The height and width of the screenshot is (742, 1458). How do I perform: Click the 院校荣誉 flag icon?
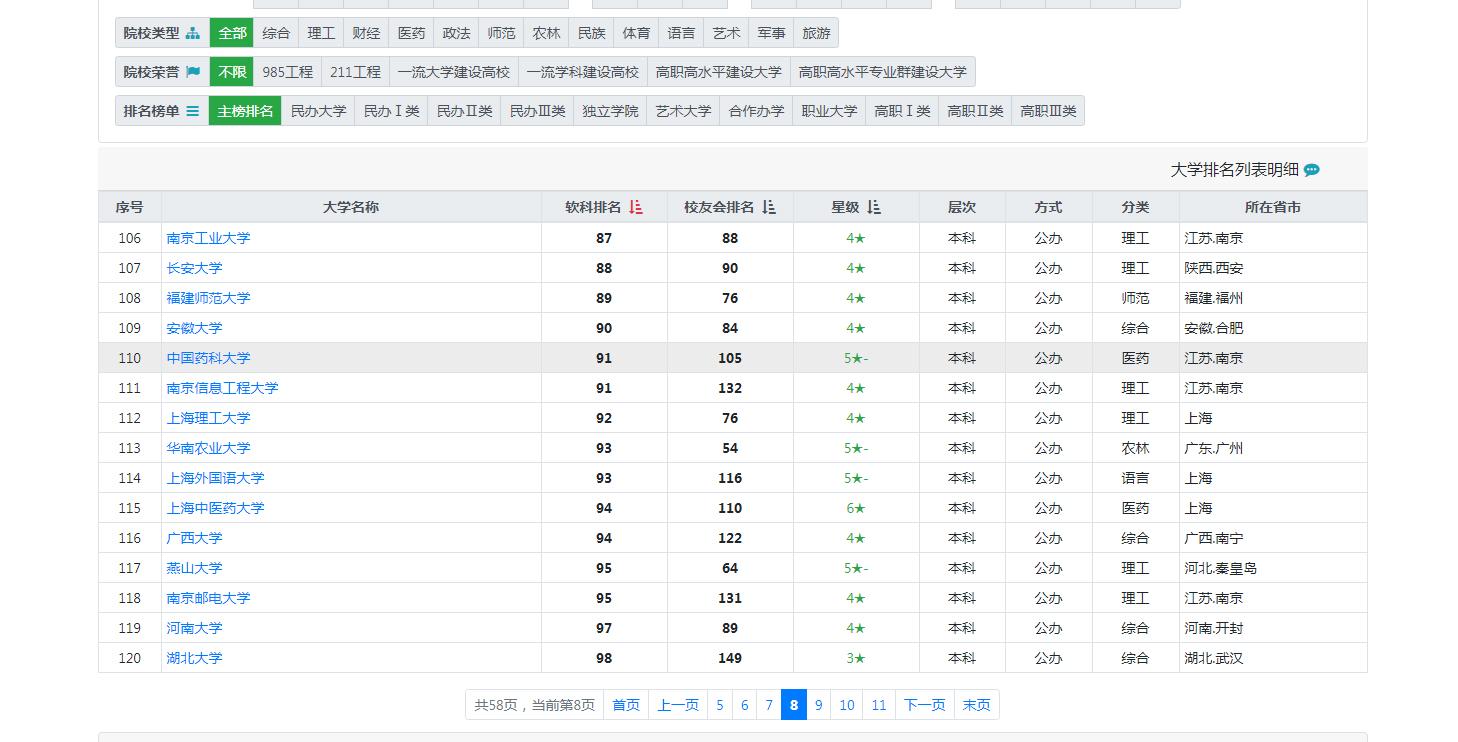(x=193, y=72)
